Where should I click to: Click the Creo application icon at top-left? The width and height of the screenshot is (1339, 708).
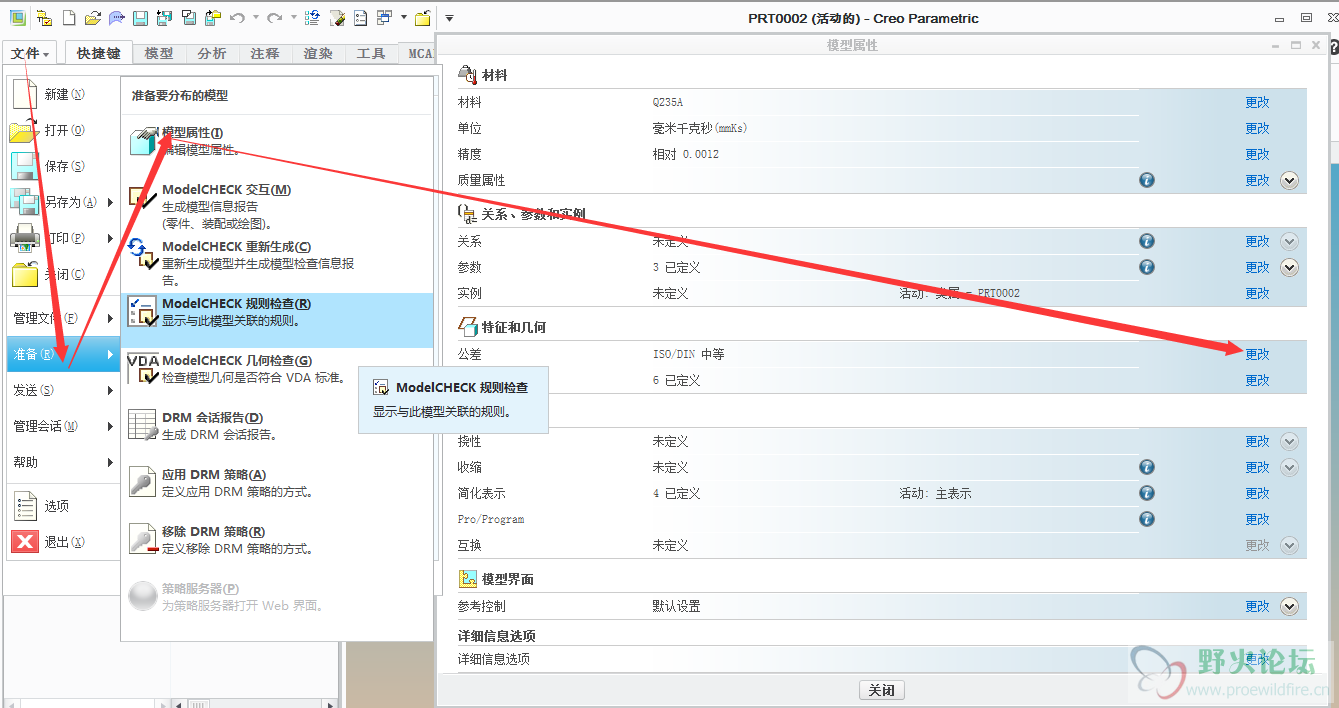pyautogui.click(x=17, y=18)
